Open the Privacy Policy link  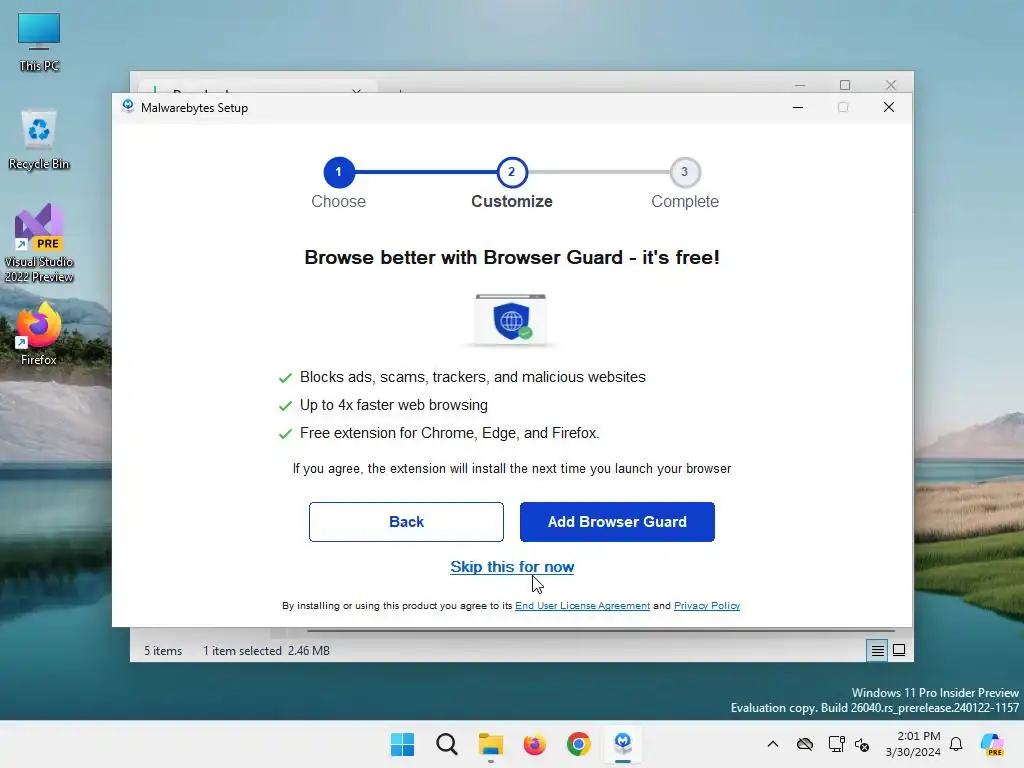point(707,606)
